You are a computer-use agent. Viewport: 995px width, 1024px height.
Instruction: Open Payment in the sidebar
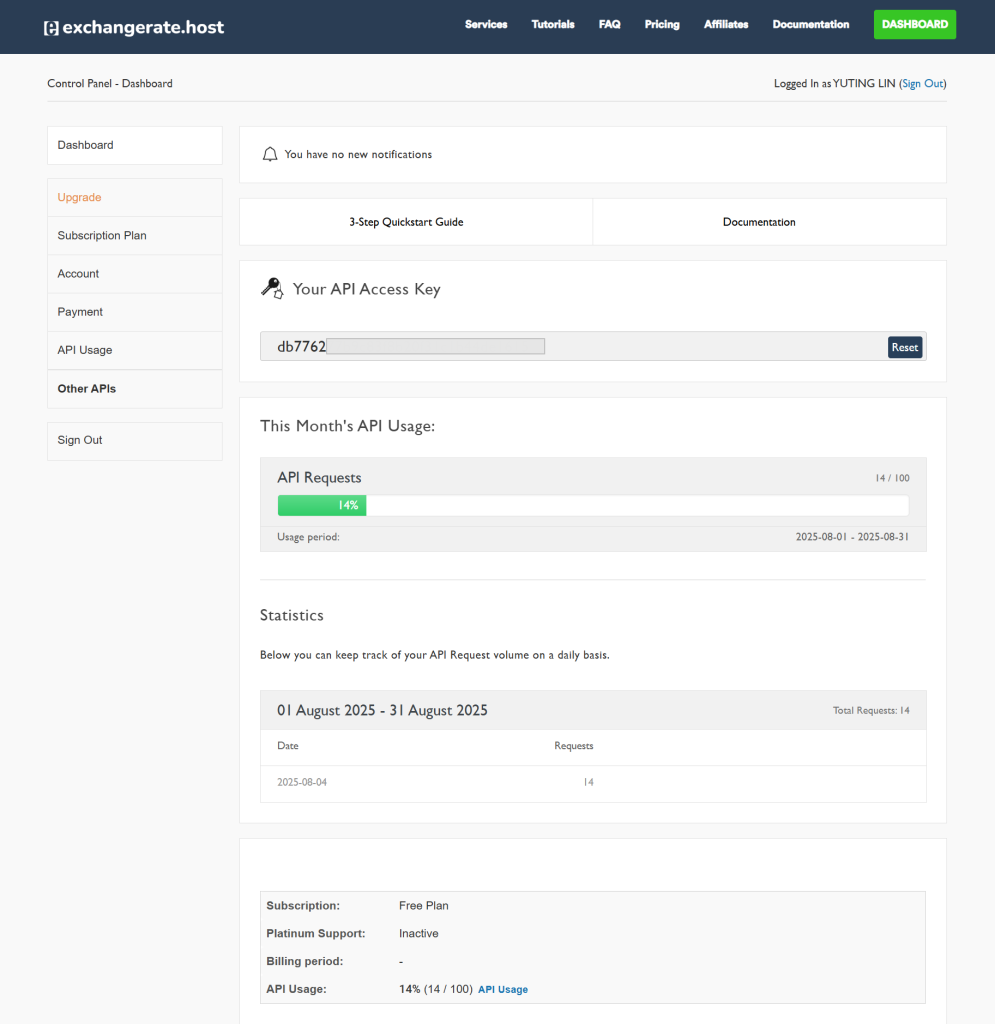(x=134, y=312)
